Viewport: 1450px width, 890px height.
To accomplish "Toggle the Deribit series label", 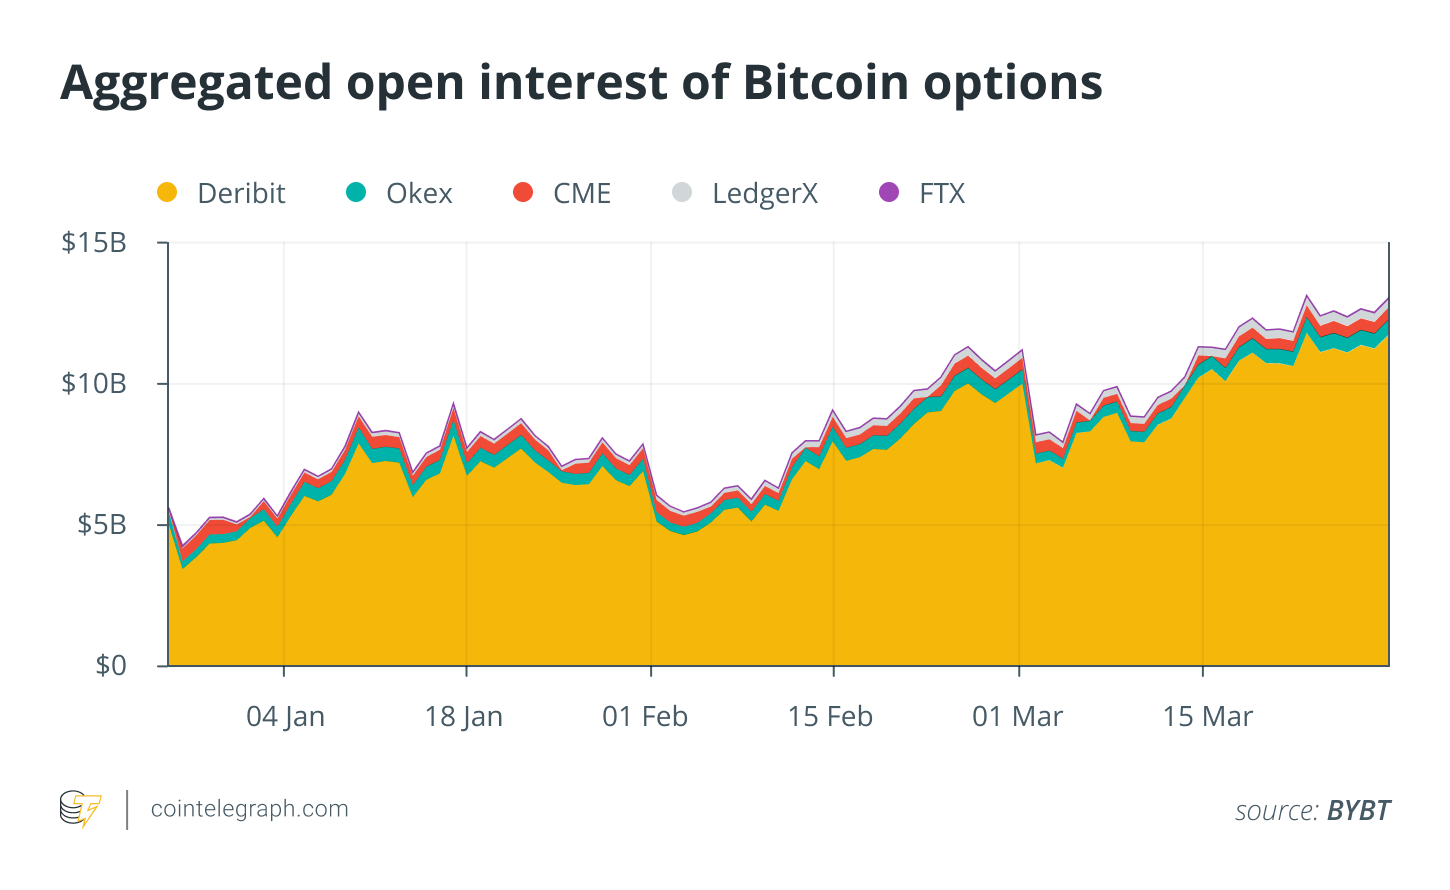I will click(x=241, y=193).
